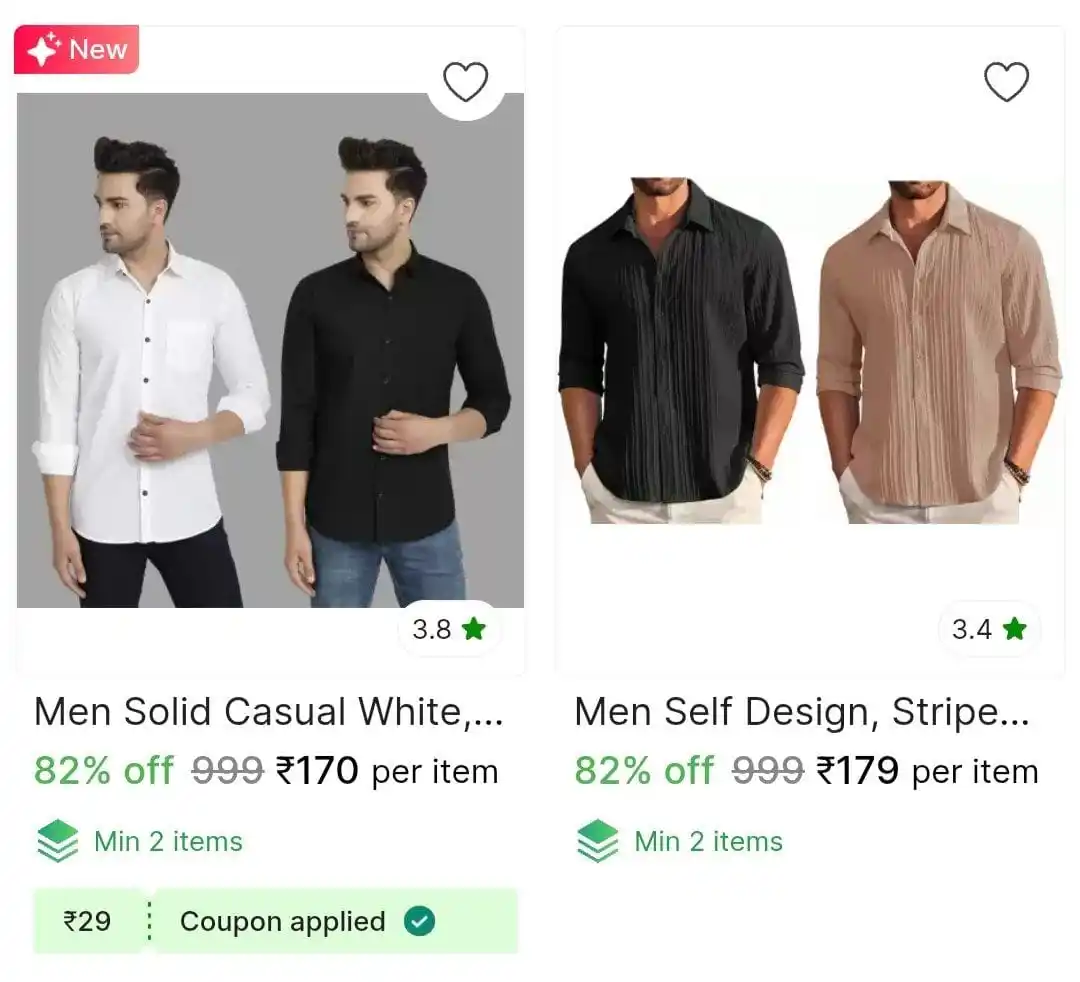1080x982 pixels.
Task: Tap the star inside the 3.4 rating badge
Action: click(x=1014, y=629)
